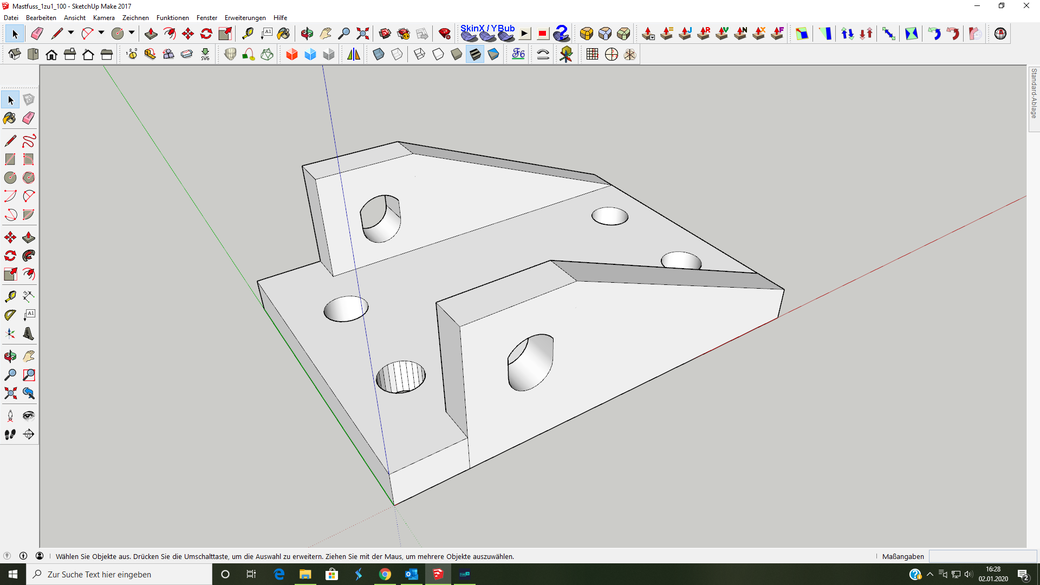
Task: Open the Datei menu
Action: click(11, 18)
